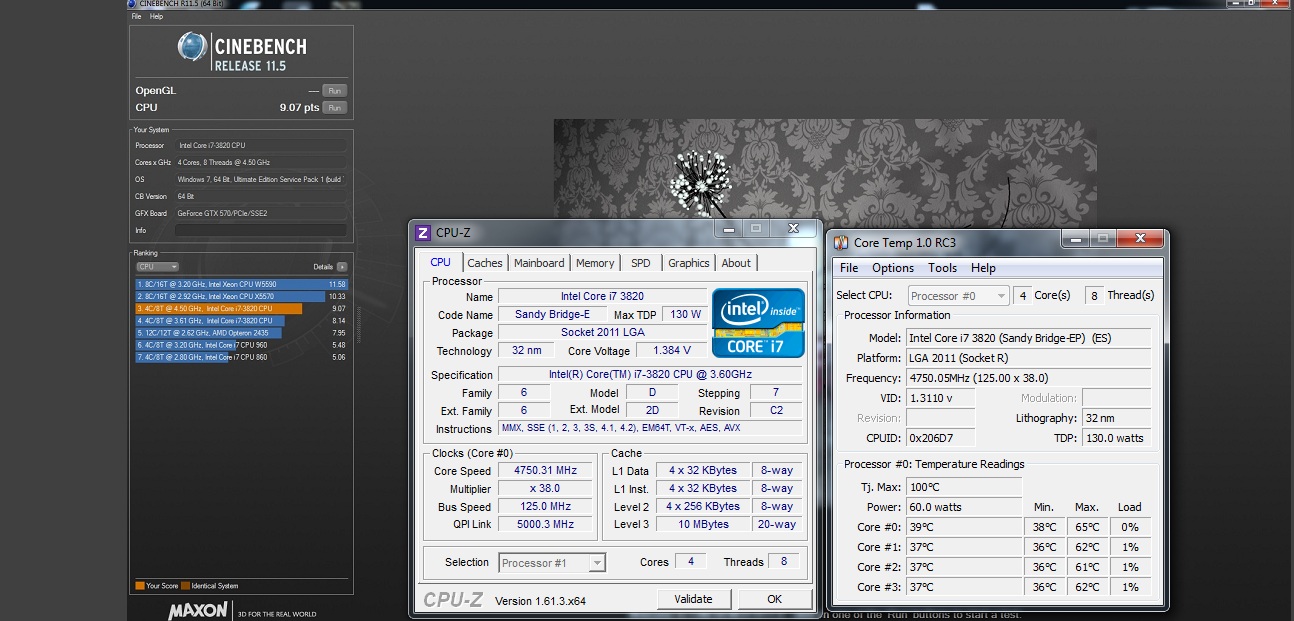Click the Core #1 max temperature 62°C

1087,547
